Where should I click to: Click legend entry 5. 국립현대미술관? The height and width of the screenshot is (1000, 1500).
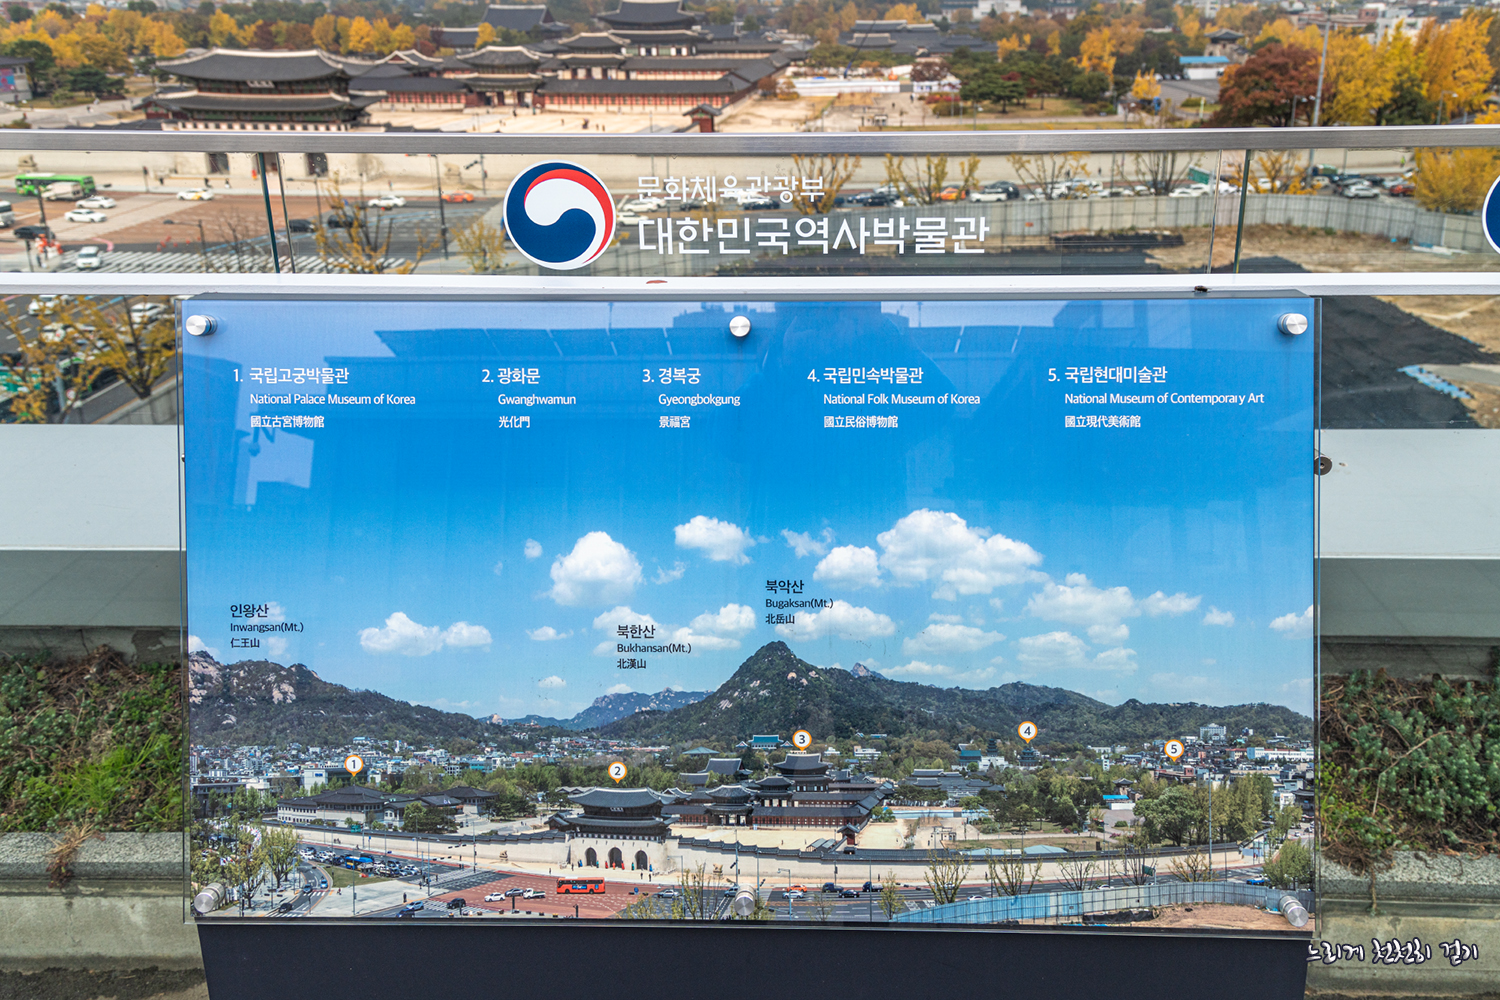coord(1107,375)
